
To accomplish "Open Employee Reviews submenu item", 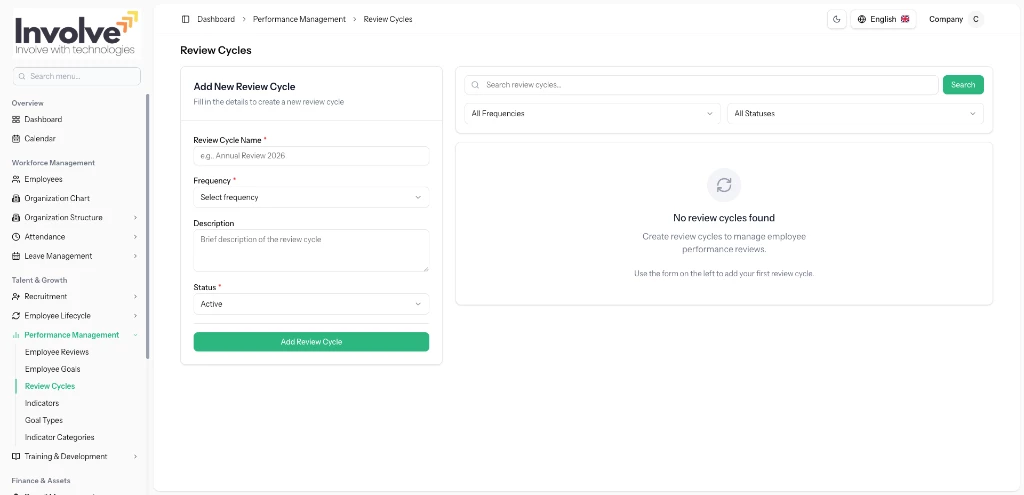I will click(x=57, y=352).
